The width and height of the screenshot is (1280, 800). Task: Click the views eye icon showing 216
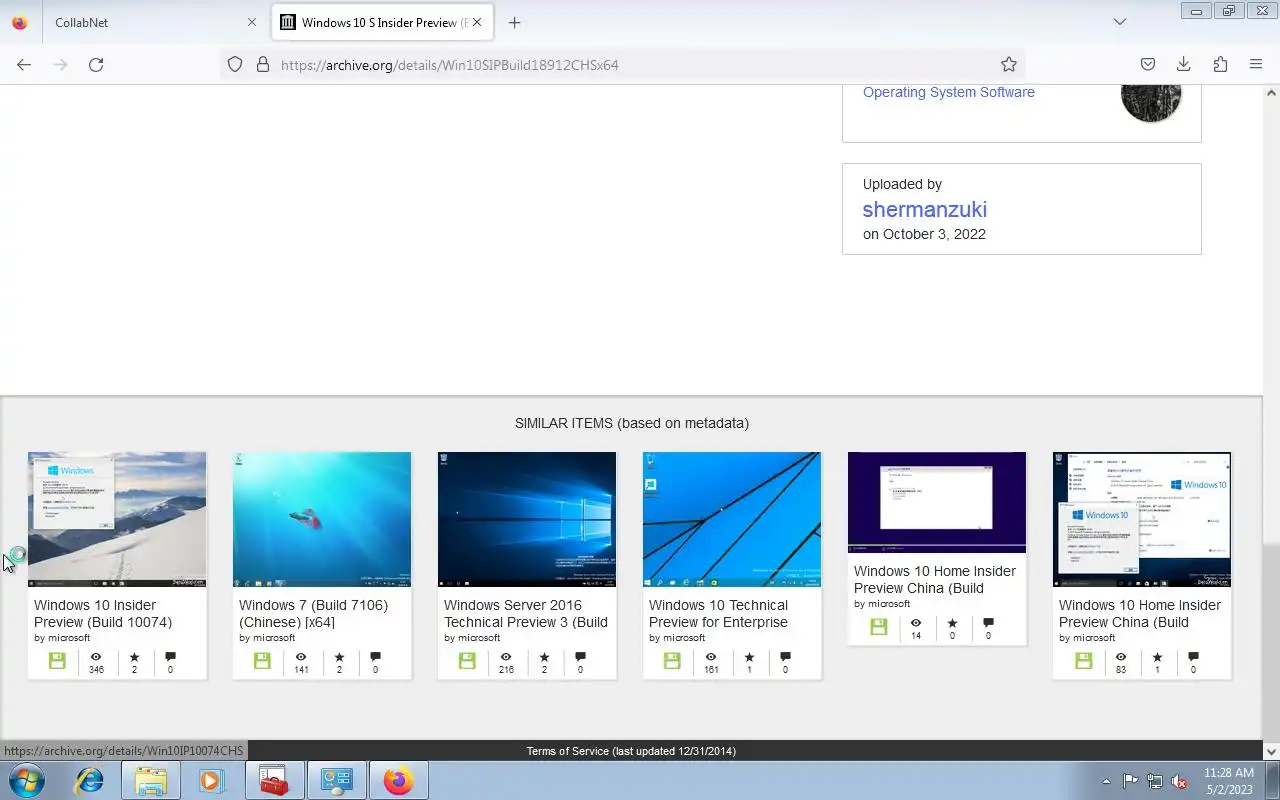pyautogui.click(x=506, y=657)
